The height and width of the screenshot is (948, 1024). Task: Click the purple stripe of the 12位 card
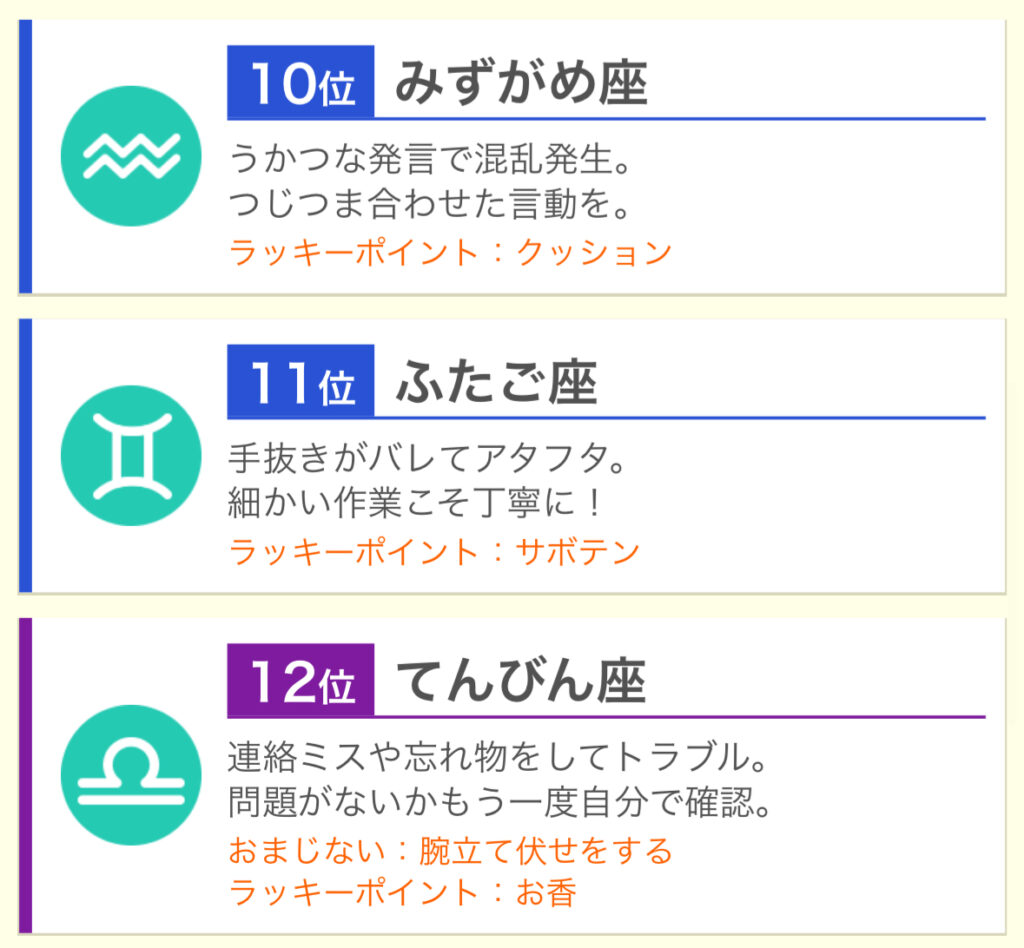(x=25, y=776)
